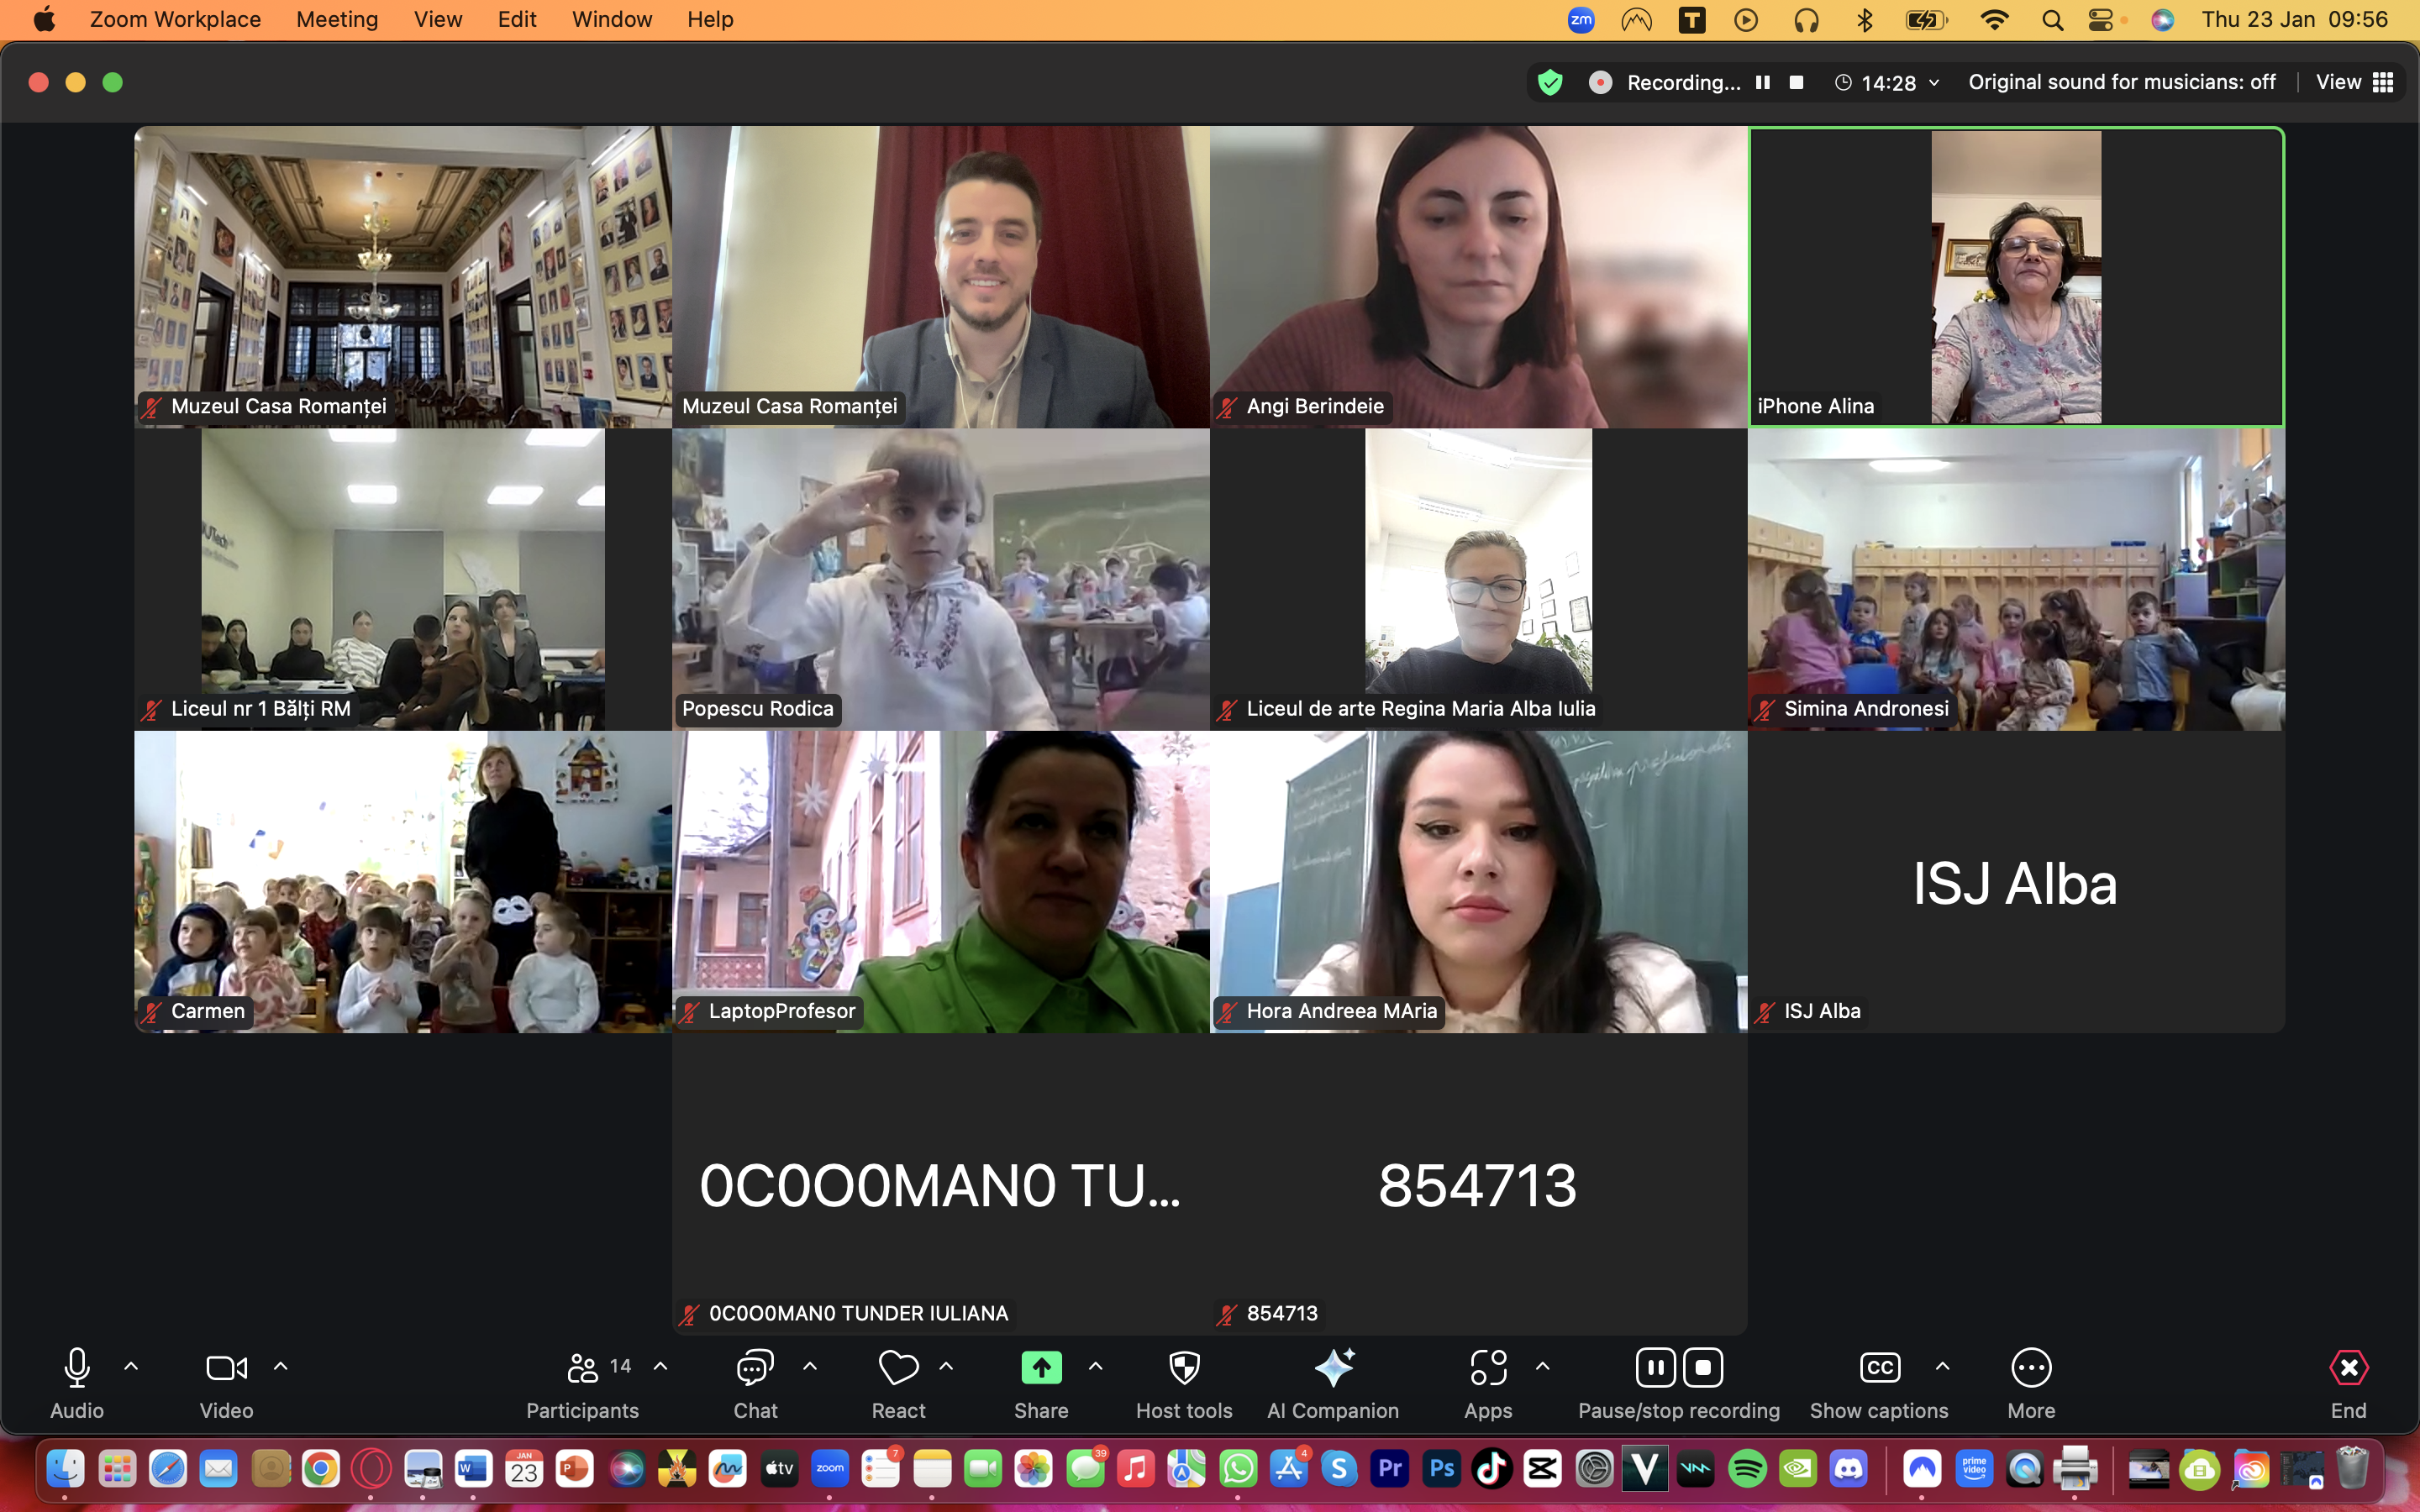Viewport: 2420px width, 1512px height.
Task: Pause recording in the top recording bar
Action: (x=1763, y=83)
